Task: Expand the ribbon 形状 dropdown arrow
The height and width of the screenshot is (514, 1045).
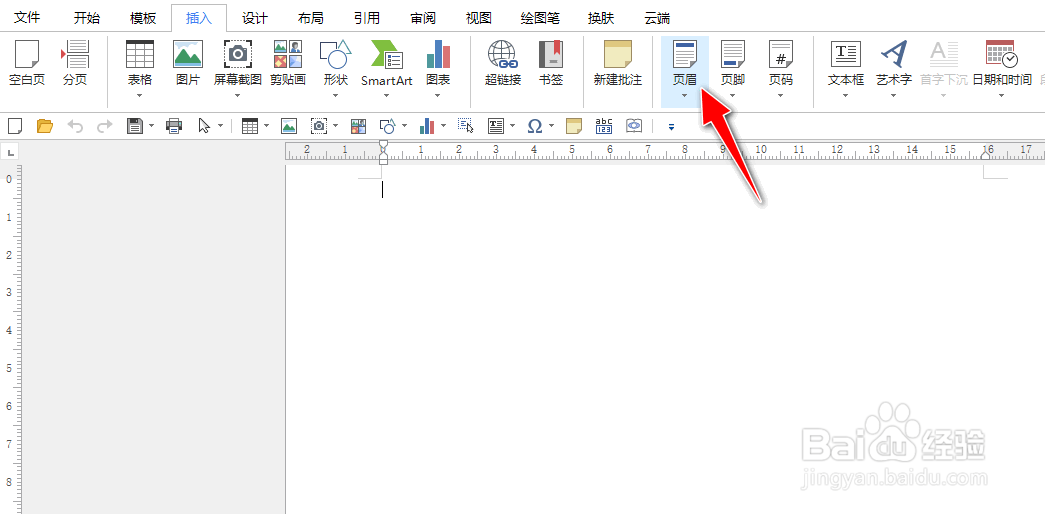Action: point(335,95)
